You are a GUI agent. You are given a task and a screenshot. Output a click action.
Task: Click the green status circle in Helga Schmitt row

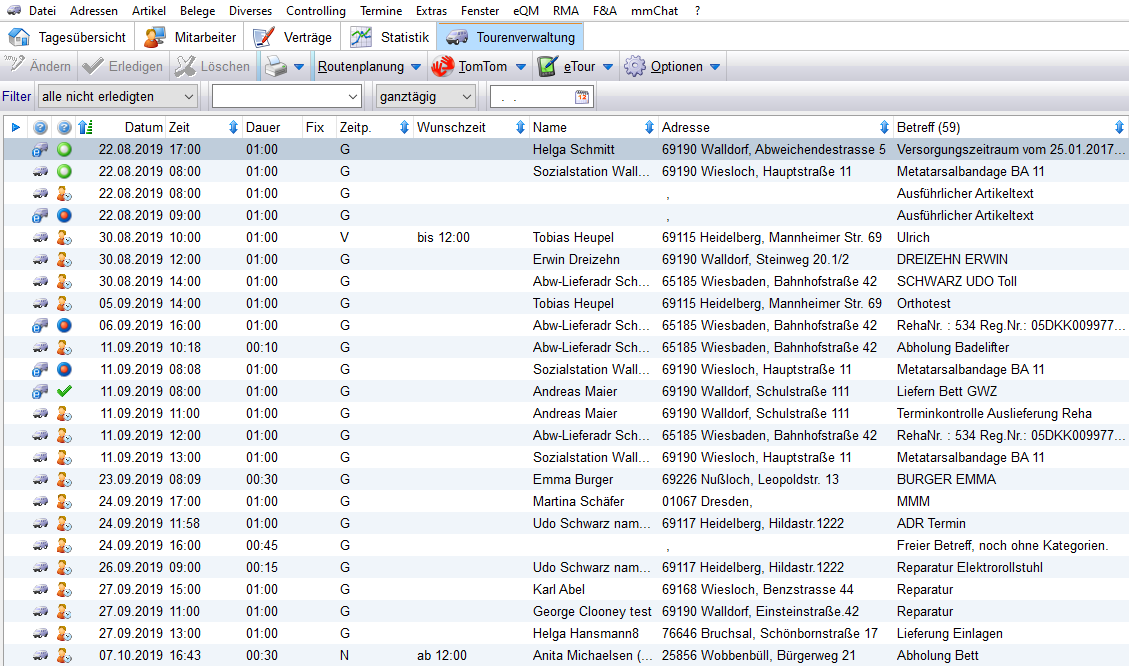[65, 149]
